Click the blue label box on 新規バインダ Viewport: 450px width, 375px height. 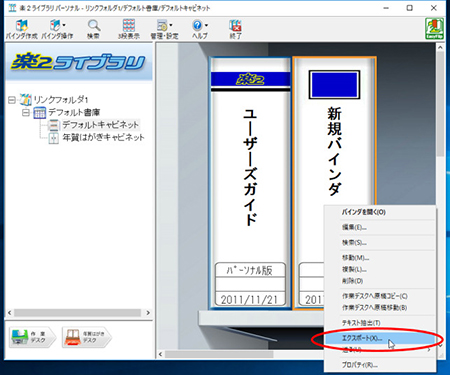[x=334, y=85]
